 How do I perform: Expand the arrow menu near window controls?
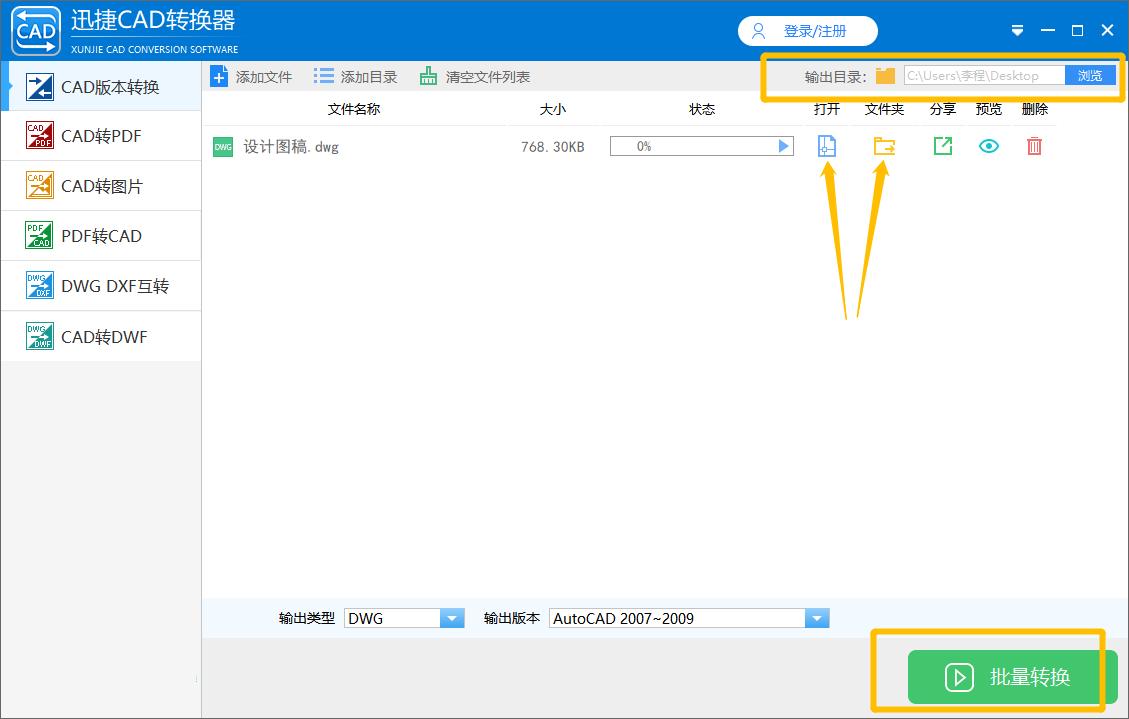1017,30
